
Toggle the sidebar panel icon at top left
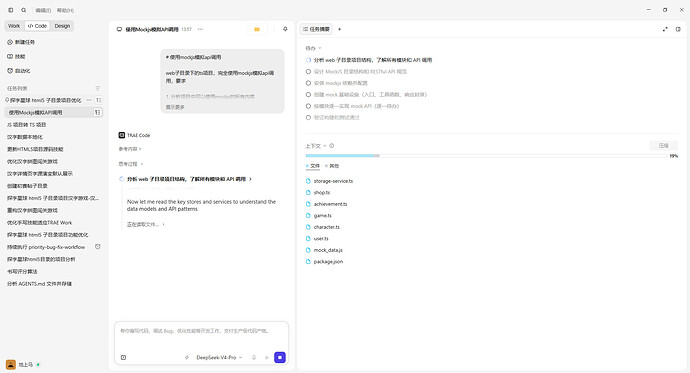[x=11, y=10]
